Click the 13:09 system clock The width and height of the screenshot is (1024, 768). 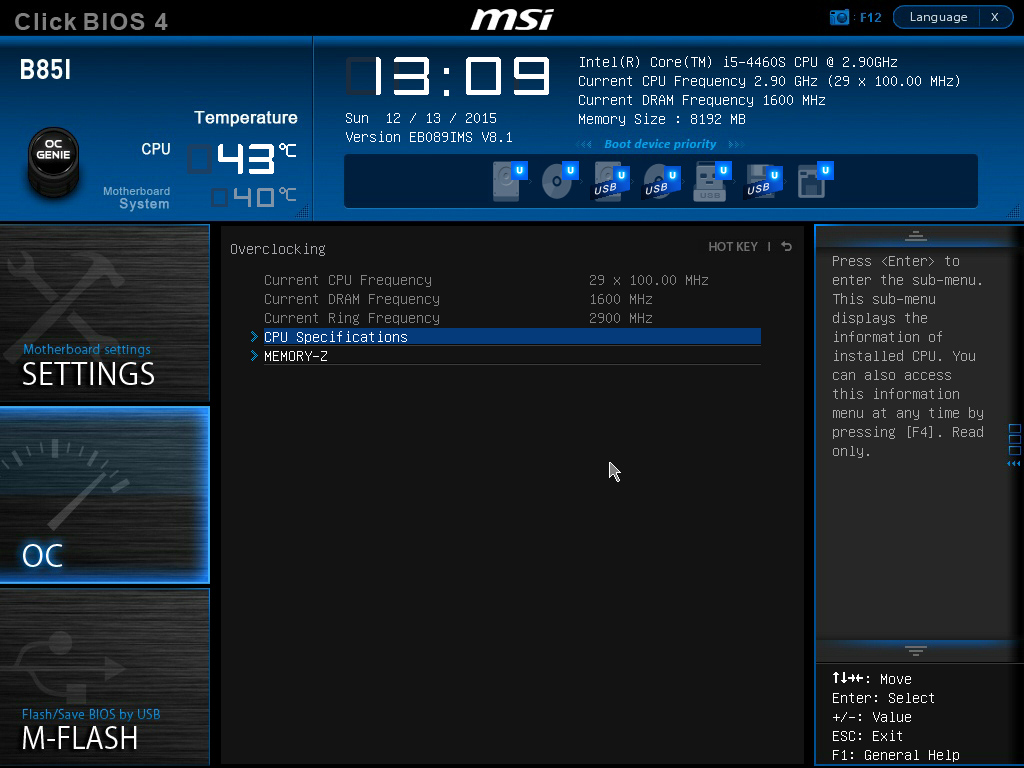[x=448, y=76]
